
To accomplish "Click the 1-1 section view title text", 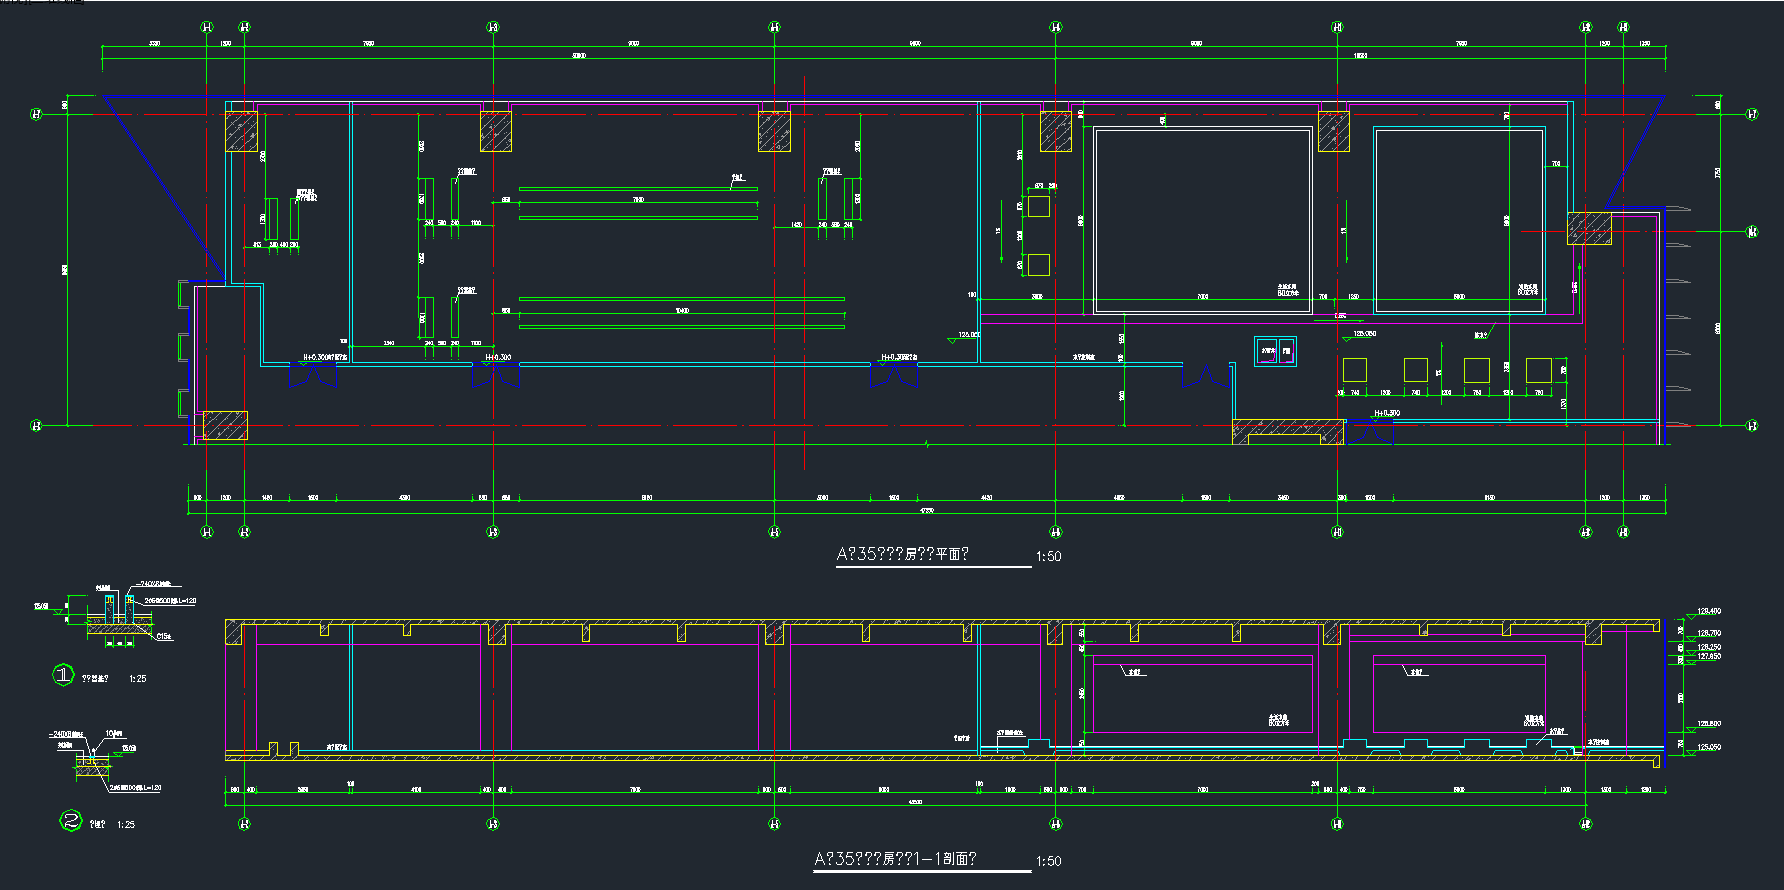I will click(895, 859).
